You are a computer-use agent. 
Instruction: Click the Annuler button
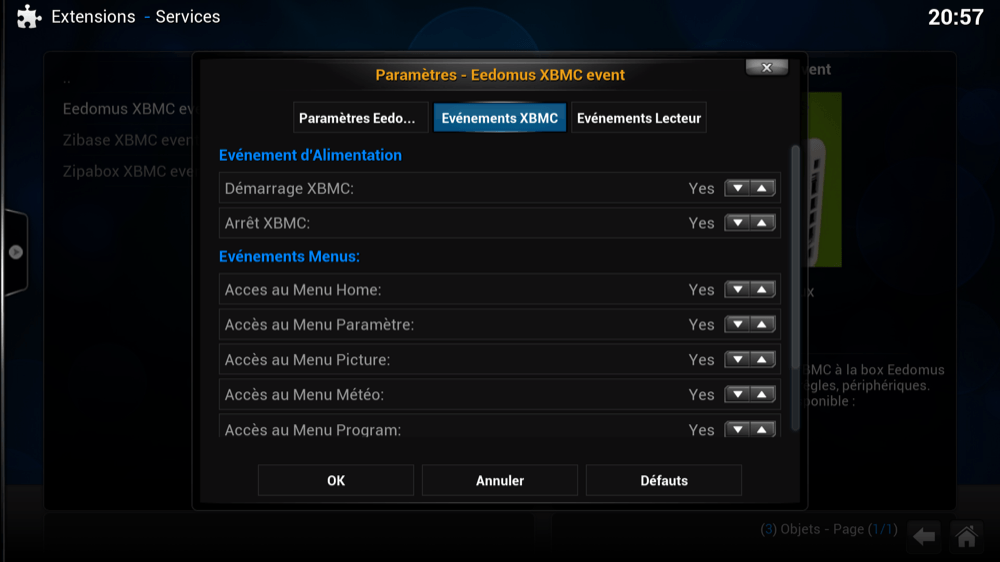coord(499,480)
